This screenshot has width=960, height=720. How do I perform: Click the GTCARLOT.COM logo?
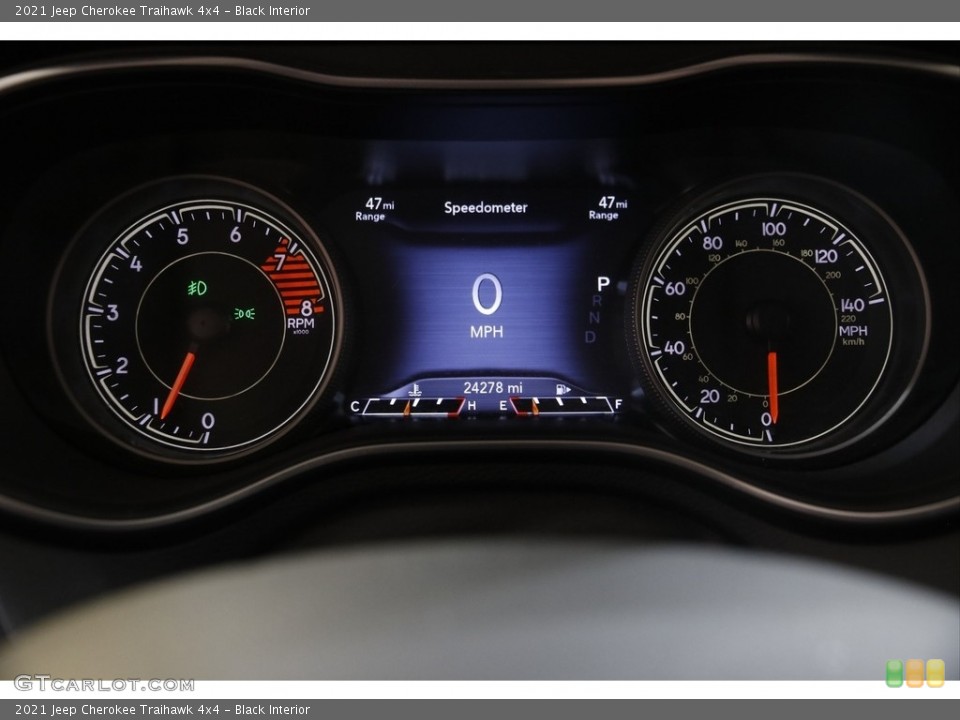(104, 683)
